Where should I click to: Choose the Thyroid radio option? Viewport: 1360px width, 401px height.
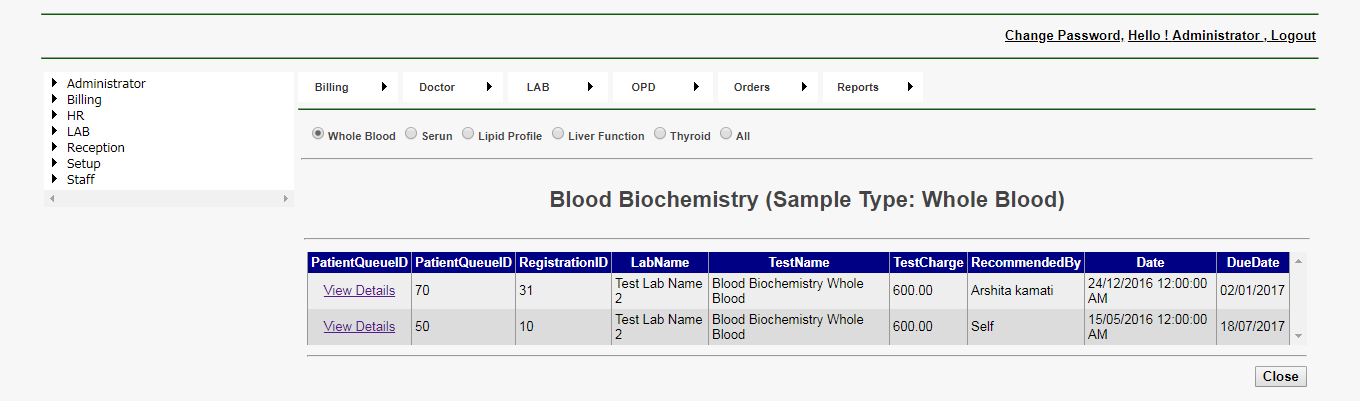660,134
